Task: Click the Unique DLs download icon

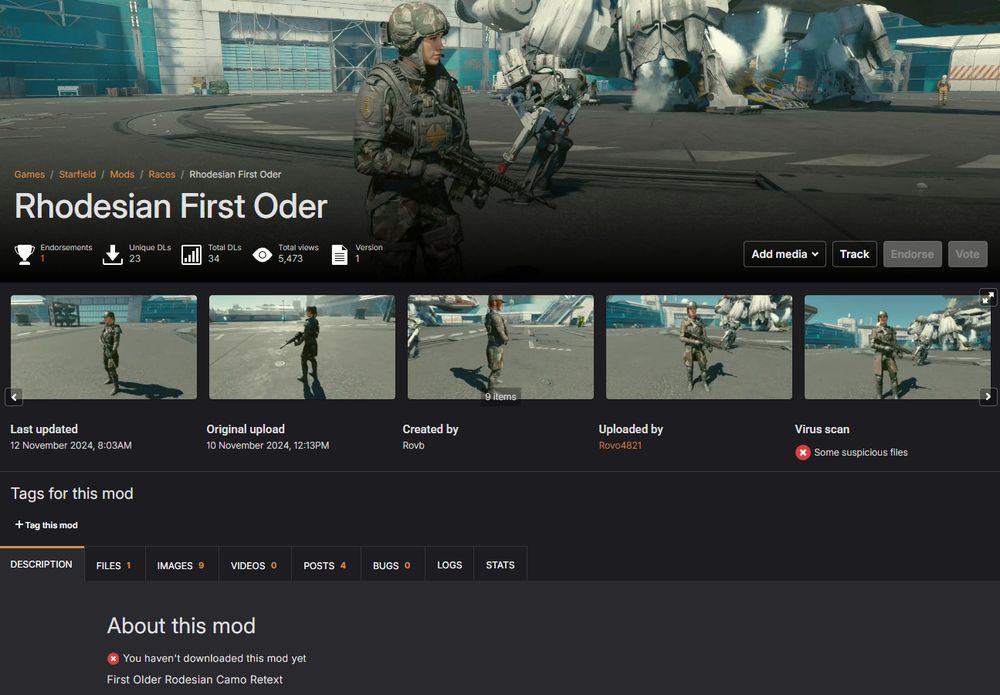Action: click(x=112, y=254)
